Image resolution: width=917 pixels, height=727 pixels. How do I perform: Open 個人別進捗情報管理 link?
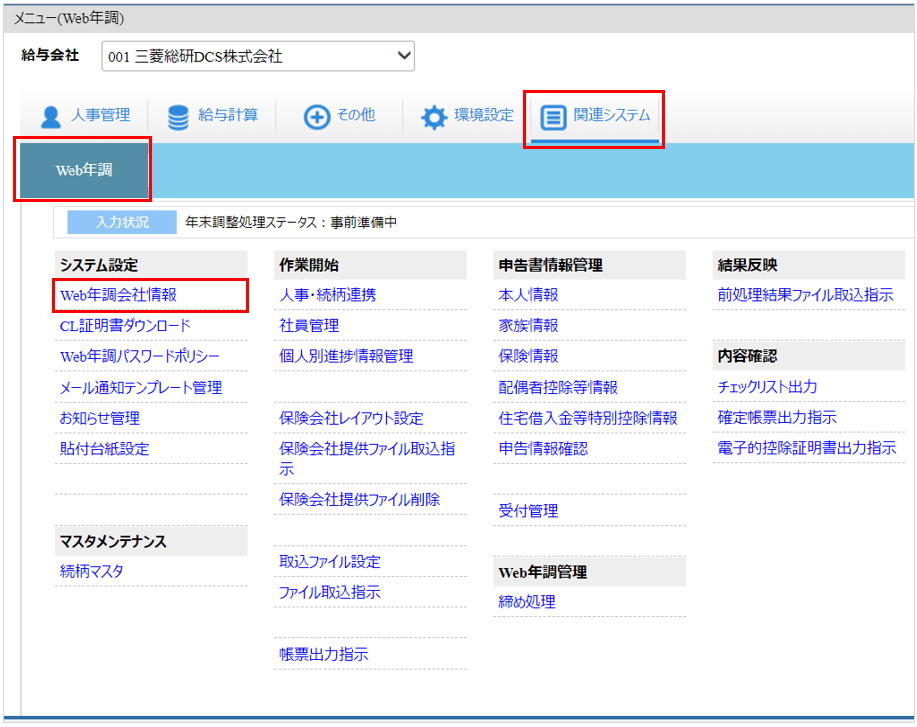(346, 356)
